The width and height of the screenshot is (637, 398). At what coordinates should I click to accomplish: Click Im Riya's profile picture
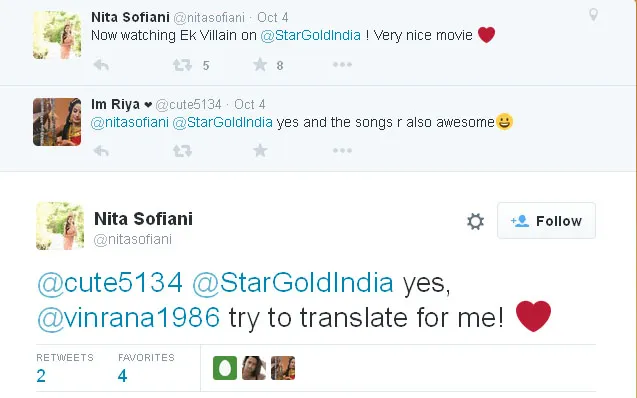pyautogui.click(x=57, y=122)
